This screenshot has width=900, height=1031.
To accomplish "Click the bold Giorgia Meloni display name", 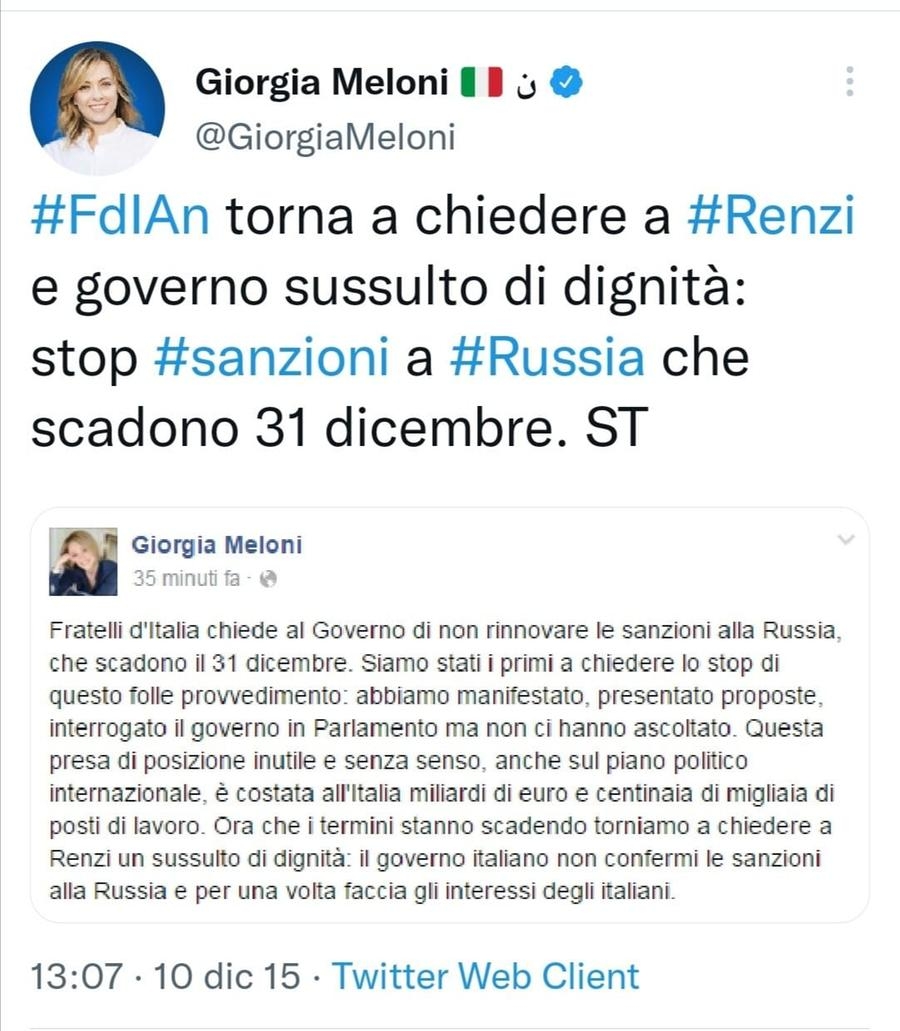I will [x=321, y=83].
